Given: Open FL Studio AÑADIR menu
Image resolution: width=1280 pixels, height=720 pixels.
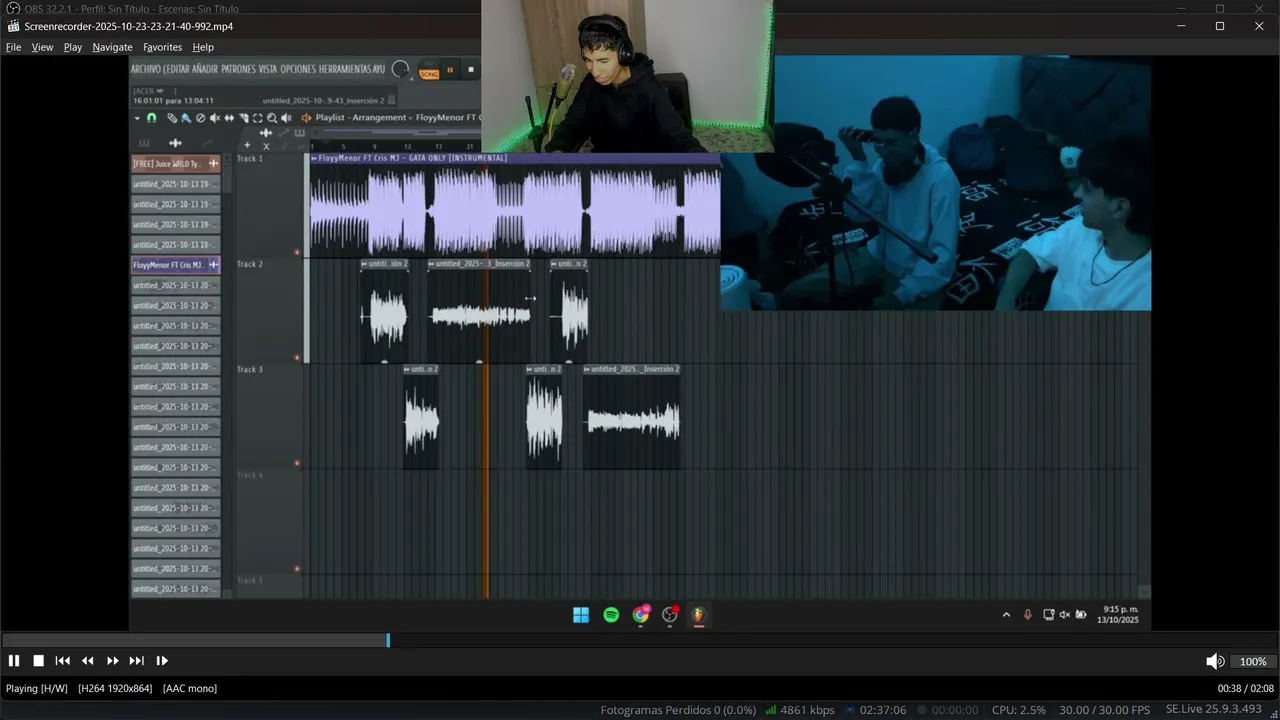Looking at the screenshot, I should pos(205,69).
